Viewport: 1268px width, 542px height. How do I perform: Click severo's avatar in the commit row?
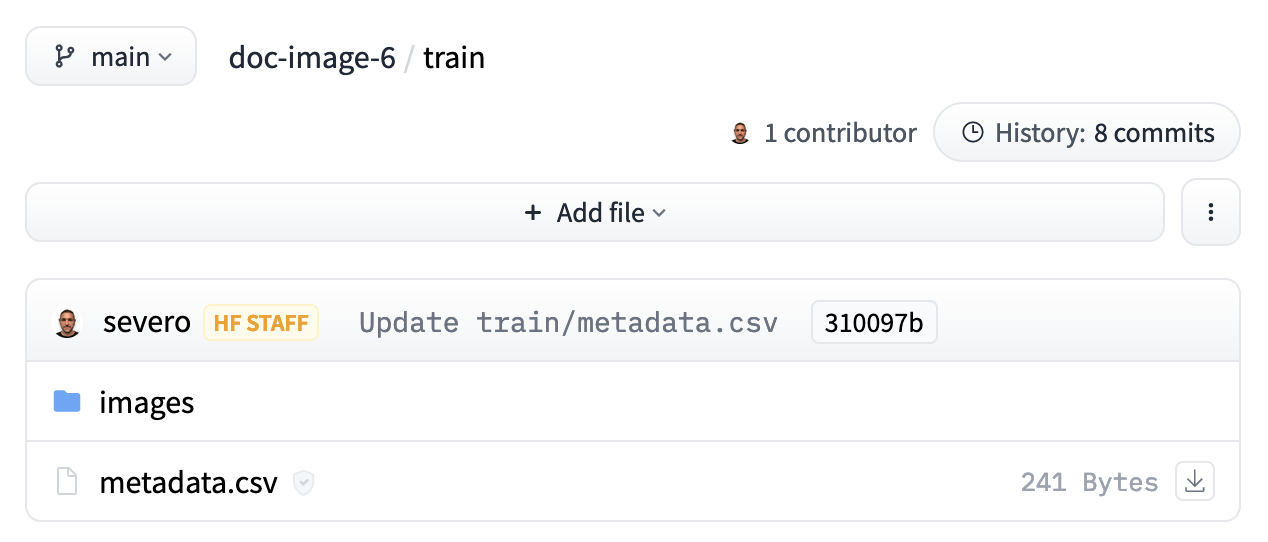pos(67,322)
